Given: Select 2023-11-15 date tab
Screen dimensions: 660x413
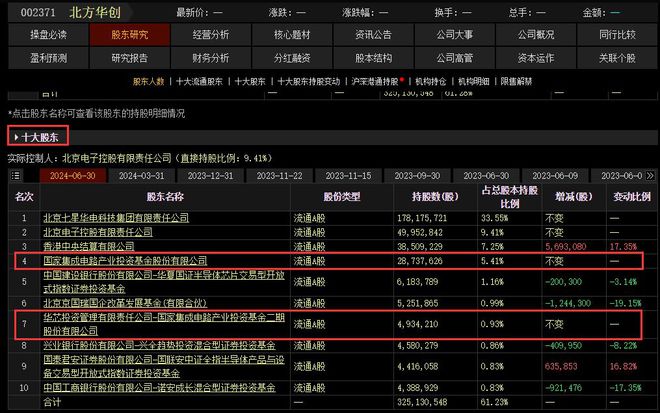Looking at the screenshot, I should pyautogui.click(x=349, y=176).
